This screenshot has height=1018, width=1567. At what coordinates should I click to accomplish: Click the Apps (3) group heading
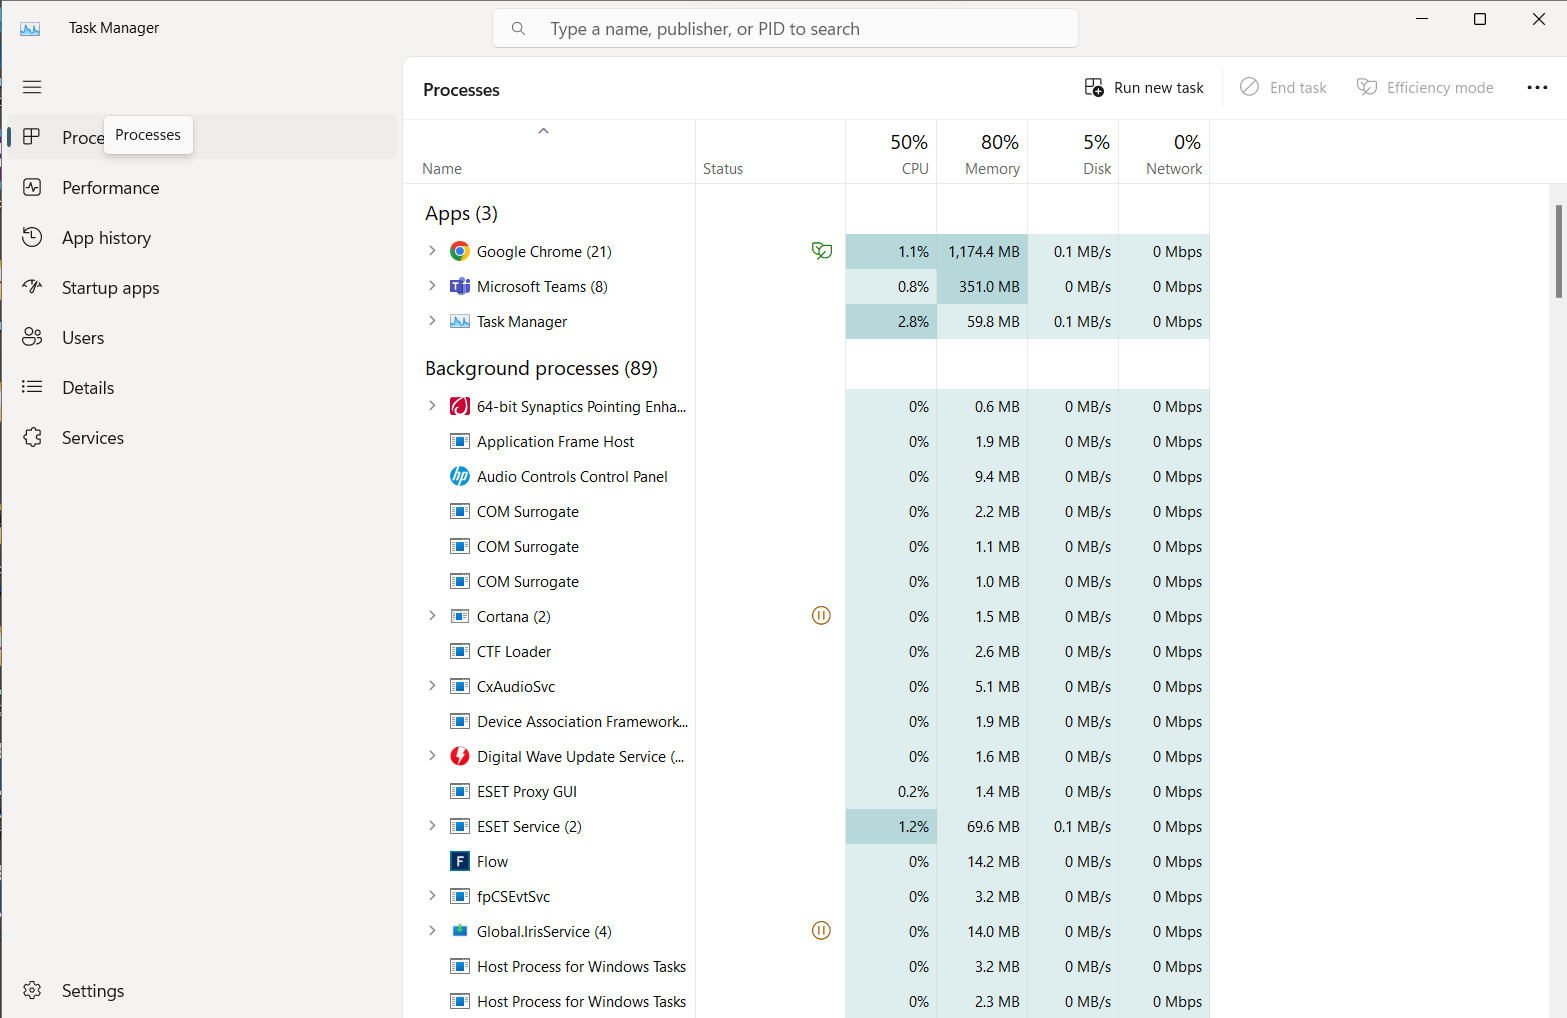click(x=461, y=213)
